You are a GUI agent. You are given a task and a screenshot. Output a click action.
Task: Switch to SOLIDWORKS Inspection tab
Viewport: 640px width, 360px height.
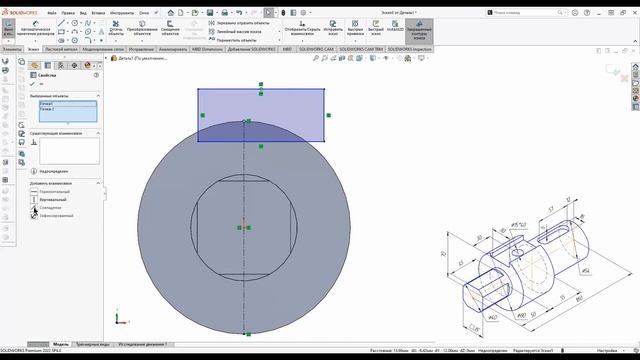click(409, 49)
